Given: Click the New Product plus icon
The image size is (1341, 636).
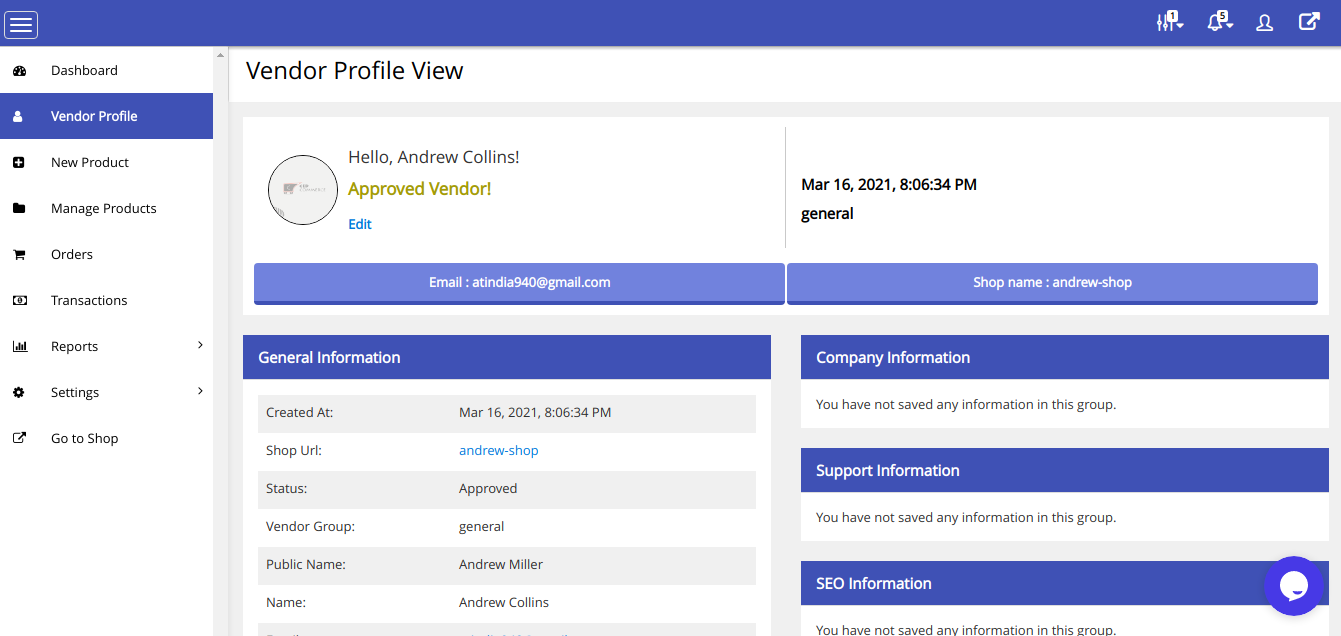Looking at the screenshot, I should [x=19, y=163].
